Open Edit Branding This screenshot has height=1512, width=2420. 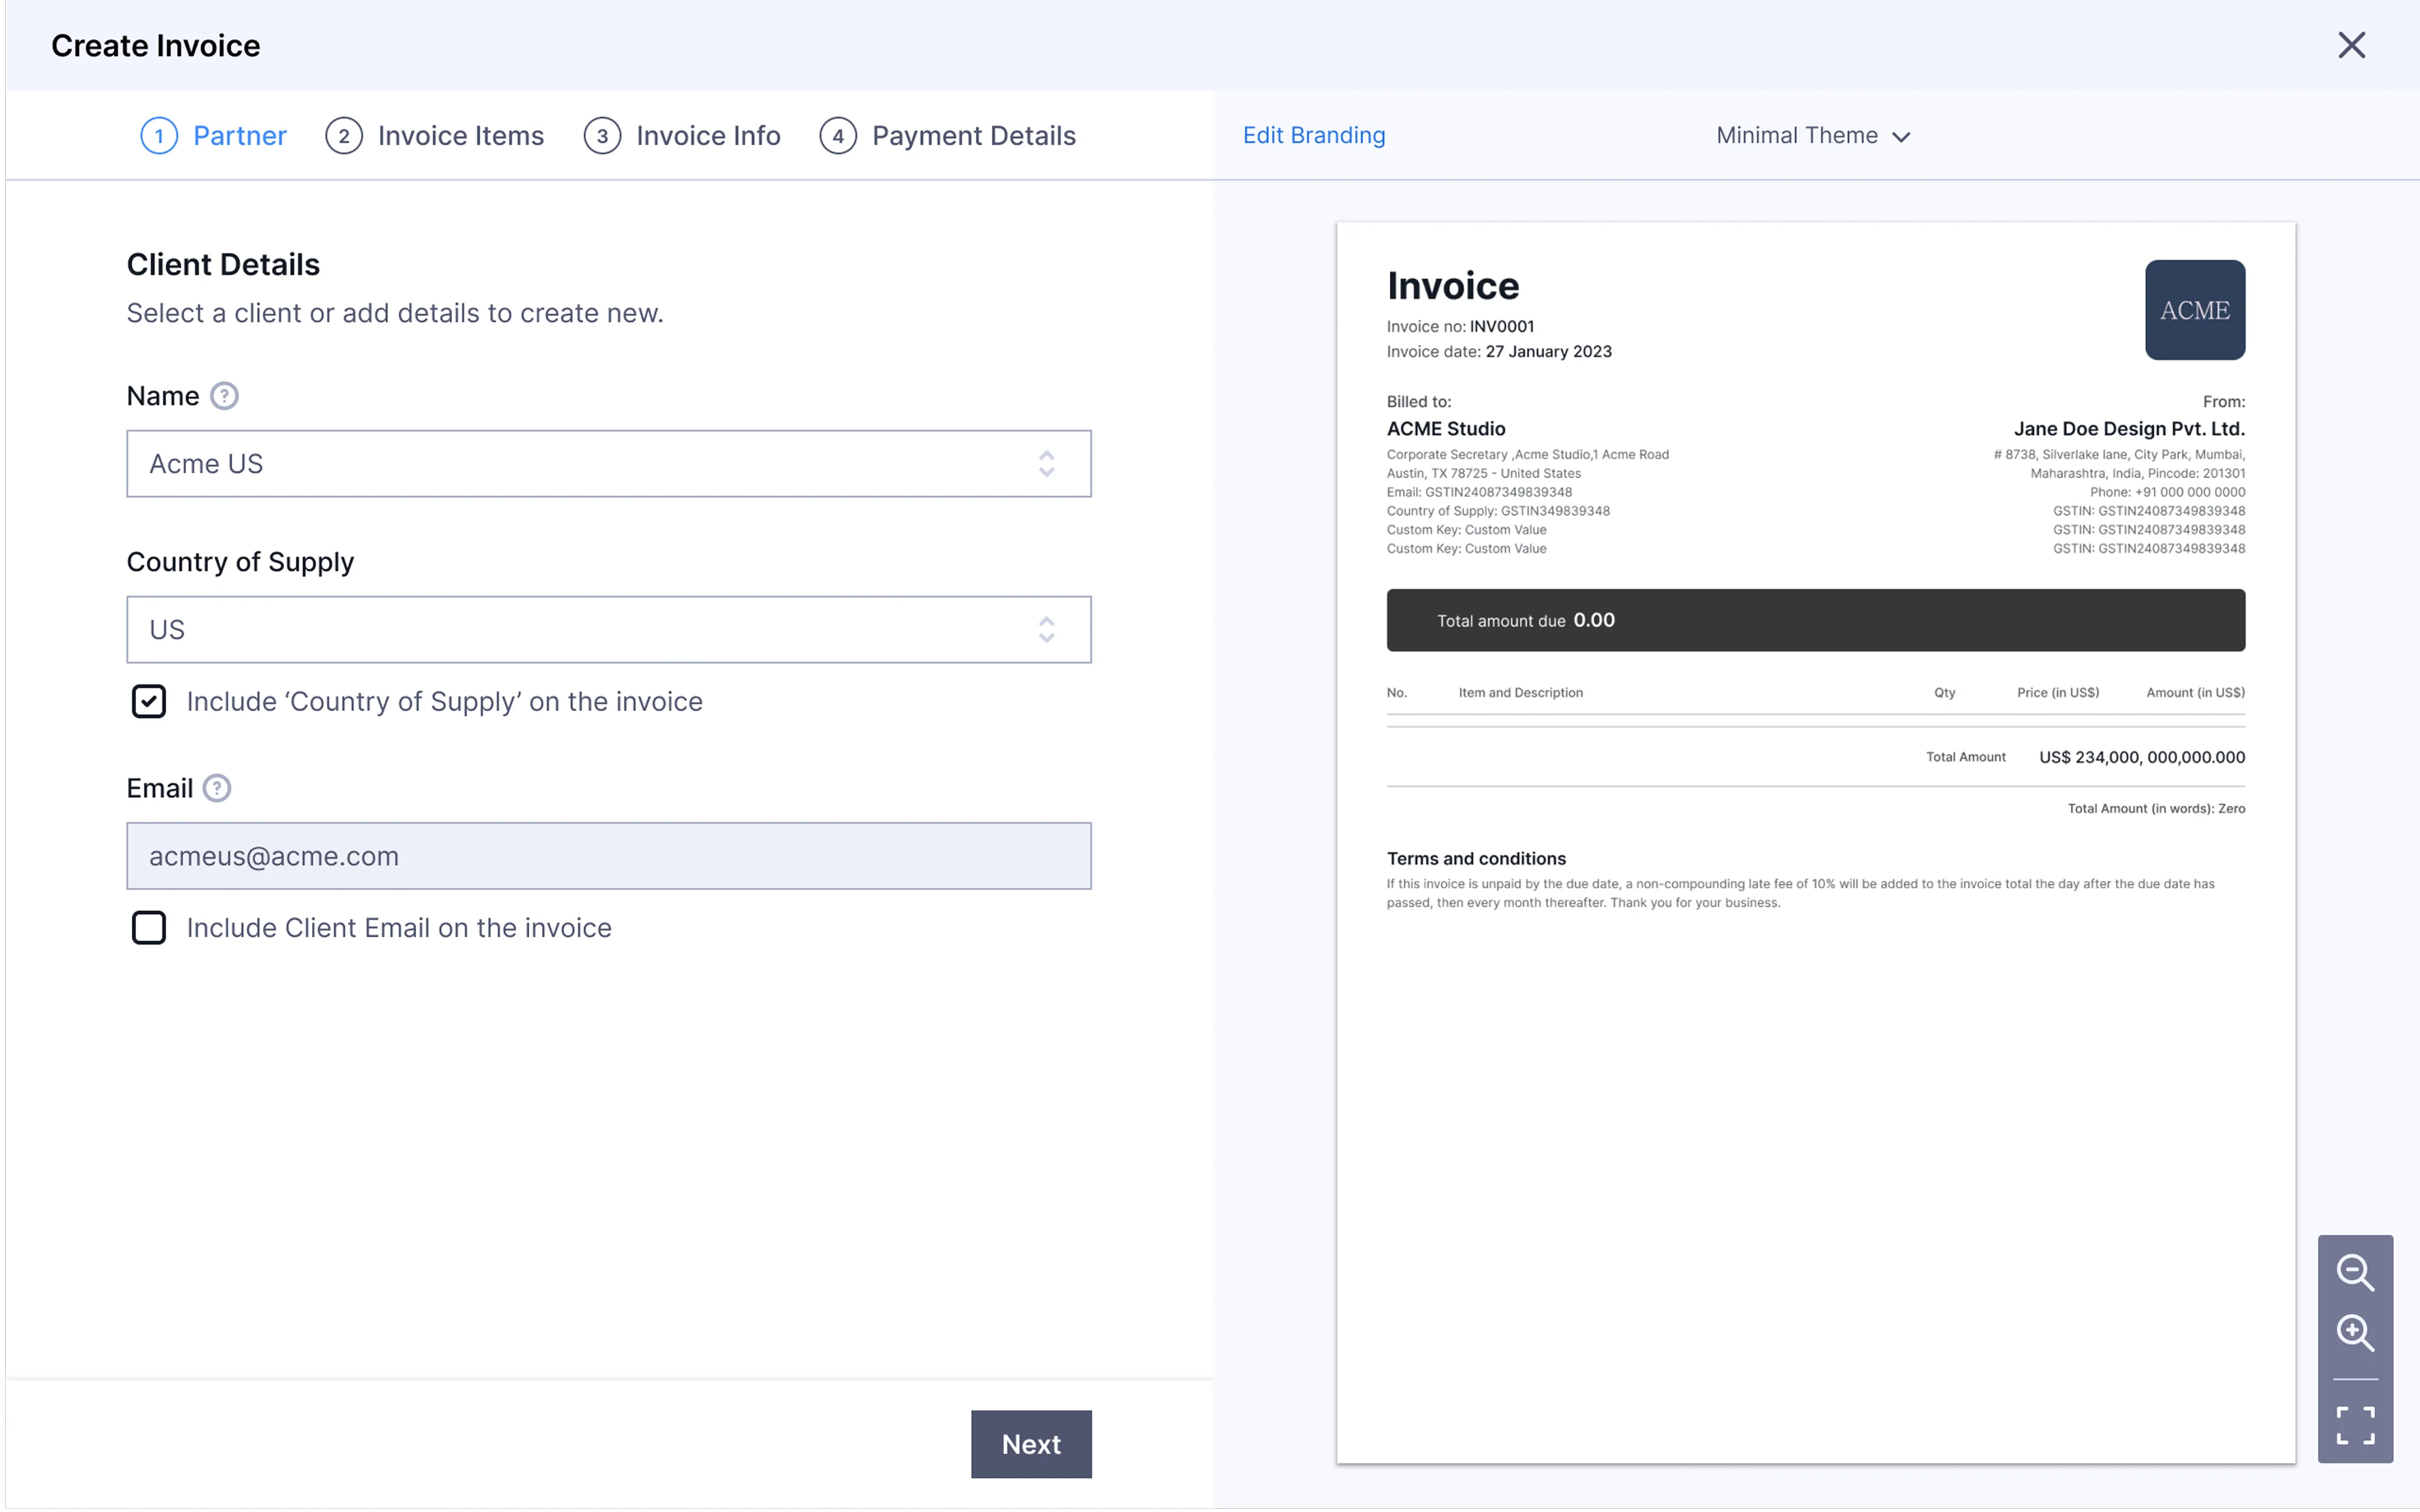1313,135
